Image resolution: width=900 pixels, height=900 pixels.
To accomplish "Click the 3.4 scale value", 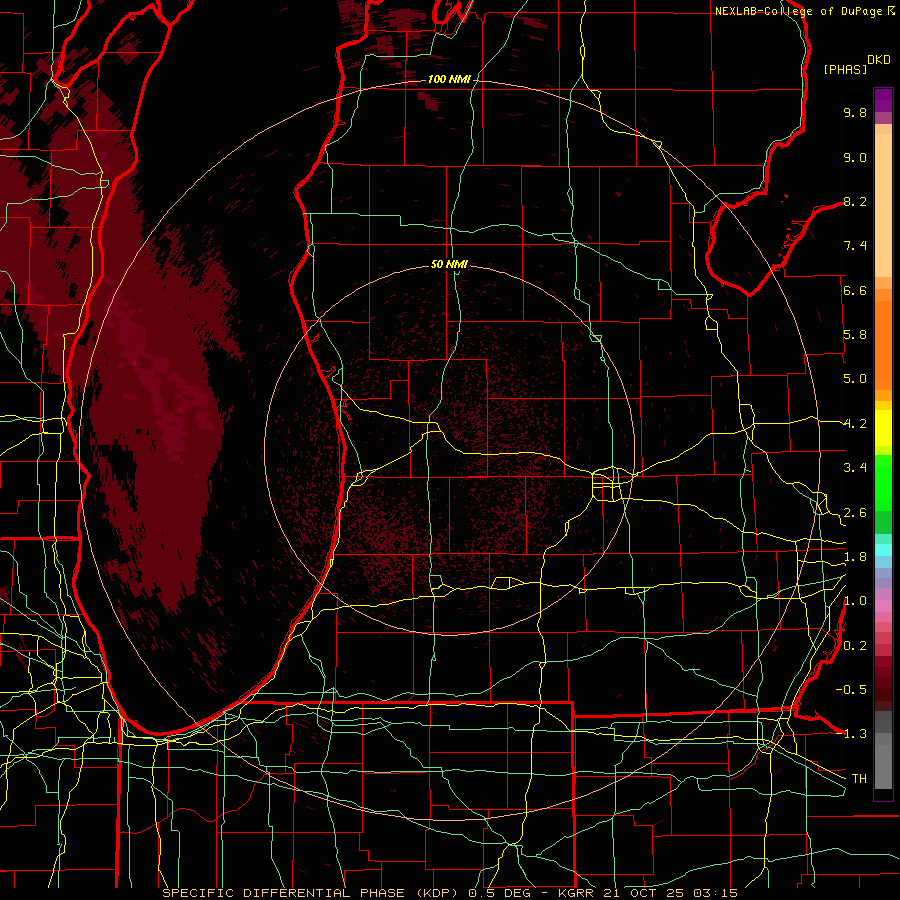I will tap(855, 468).
